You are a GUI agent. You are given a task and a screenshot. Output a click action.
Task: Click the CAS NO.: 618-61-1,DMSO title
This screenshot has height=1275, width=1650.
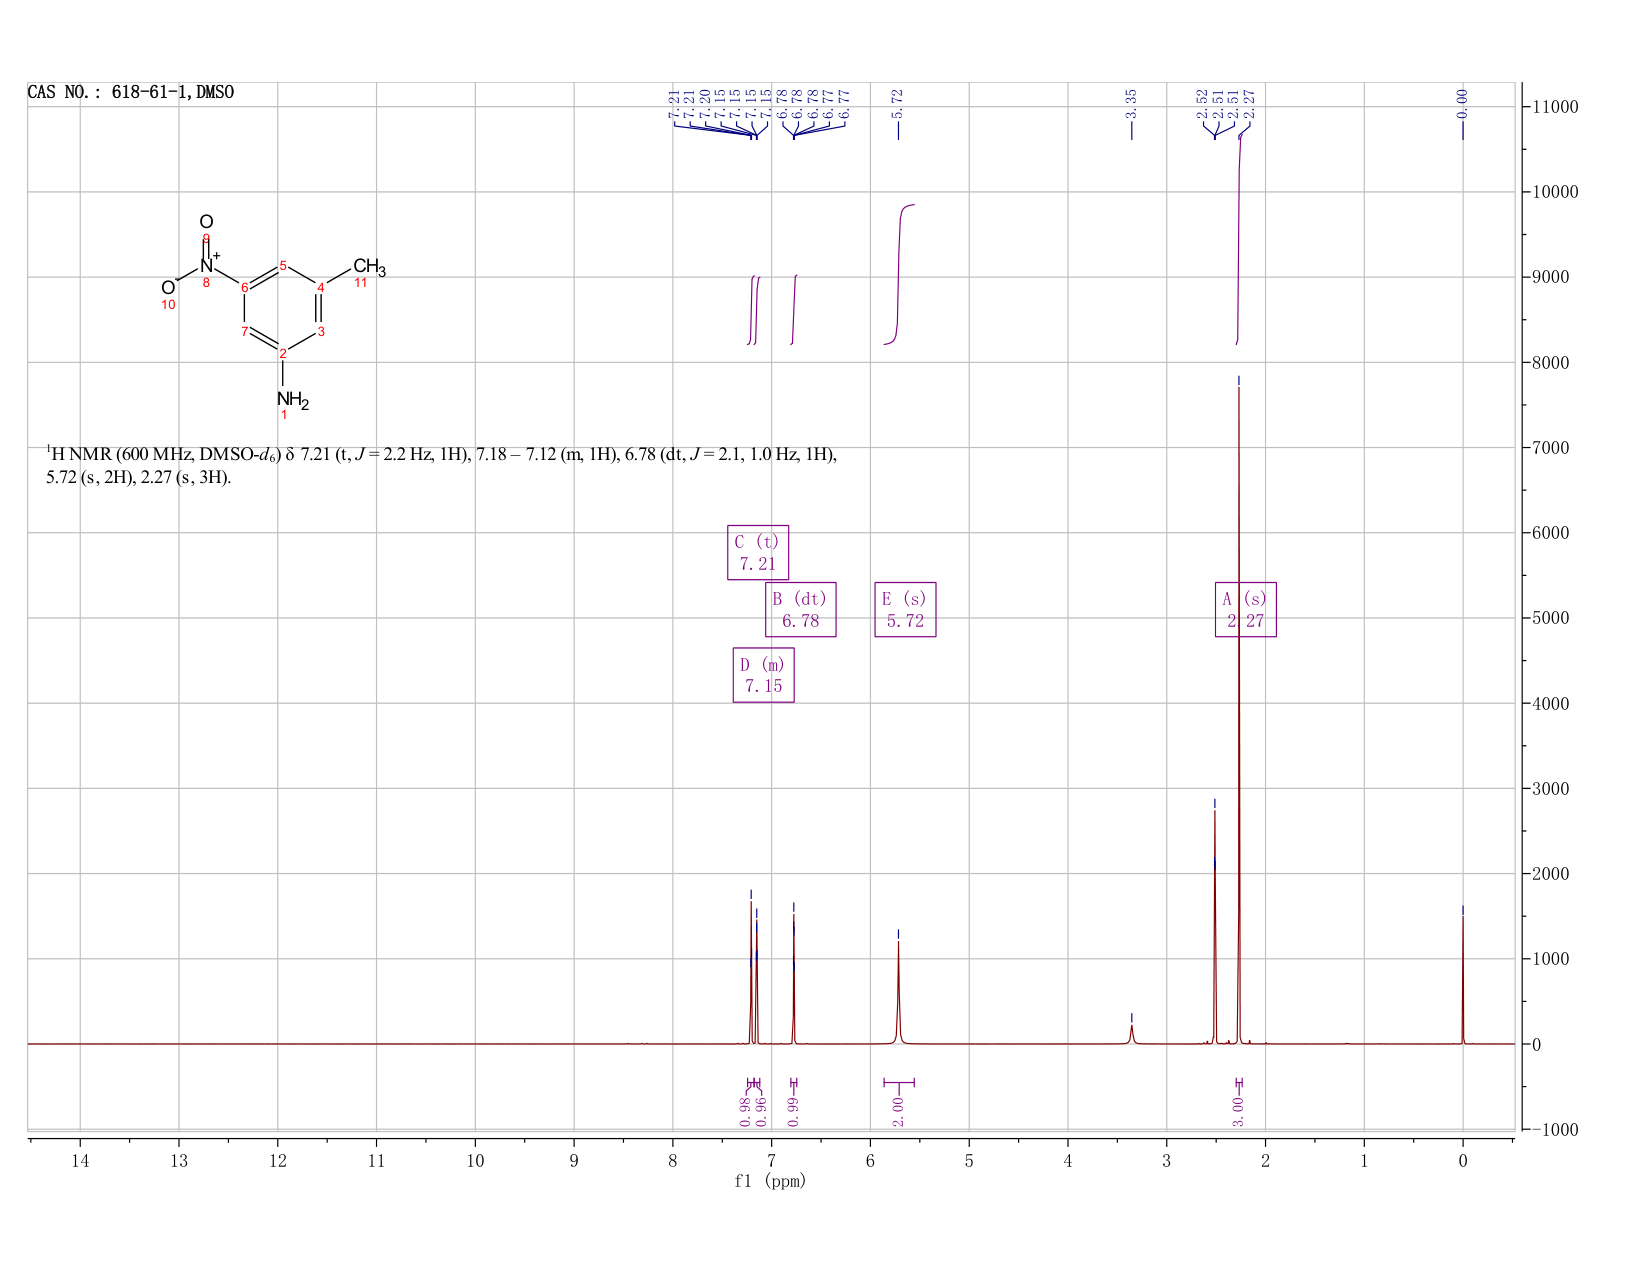131,93
